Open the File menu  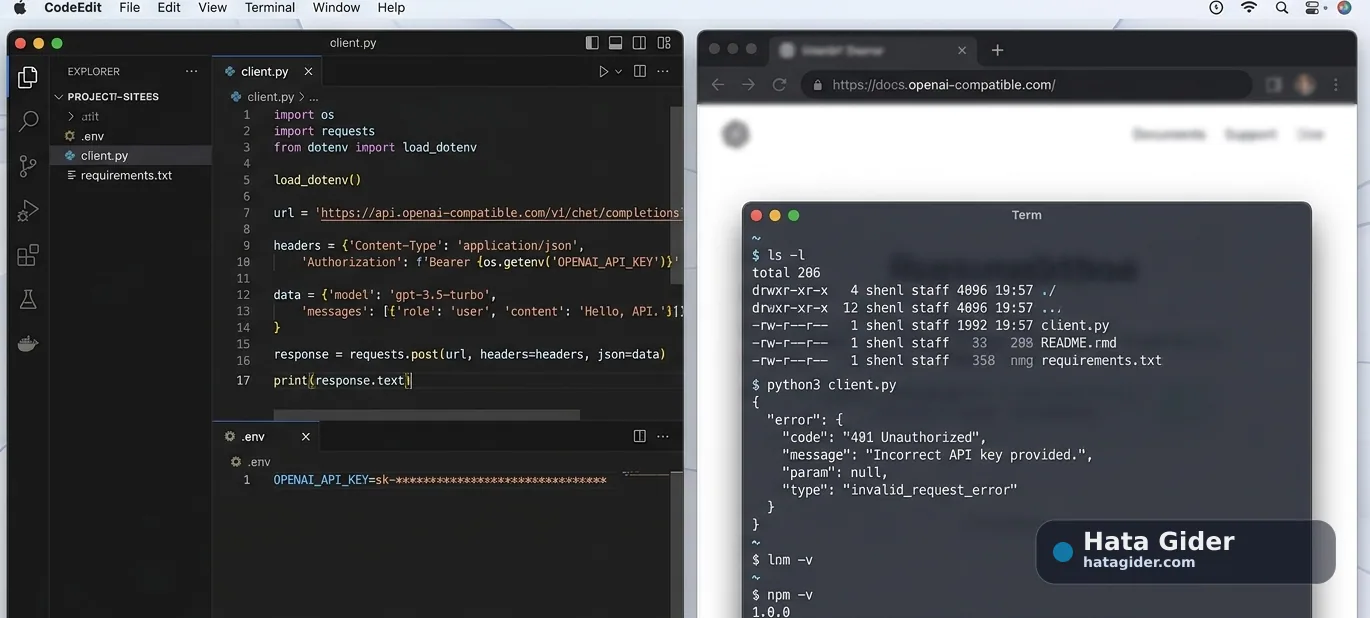pos(130,8)
